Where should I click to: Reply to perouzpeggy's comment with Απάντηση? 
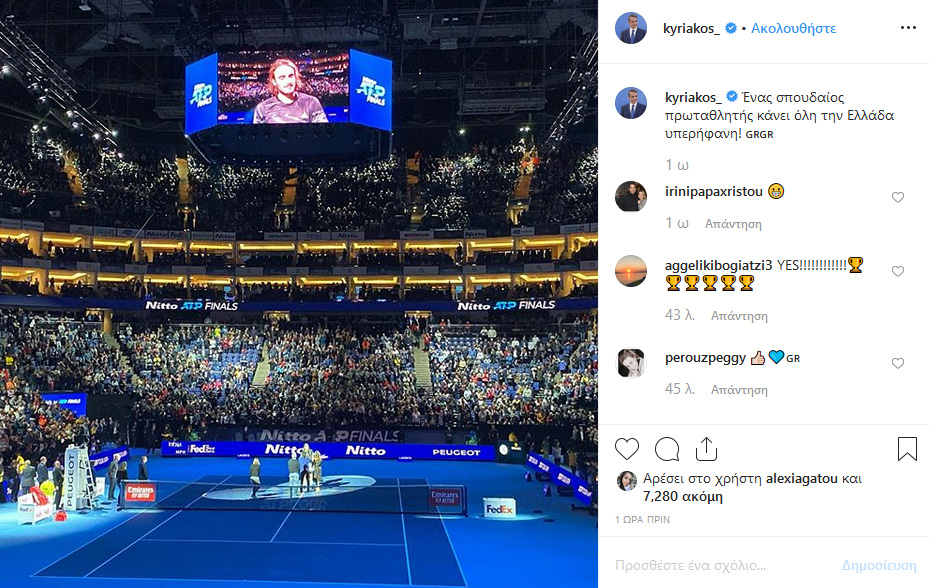click(x=739, y=390)
